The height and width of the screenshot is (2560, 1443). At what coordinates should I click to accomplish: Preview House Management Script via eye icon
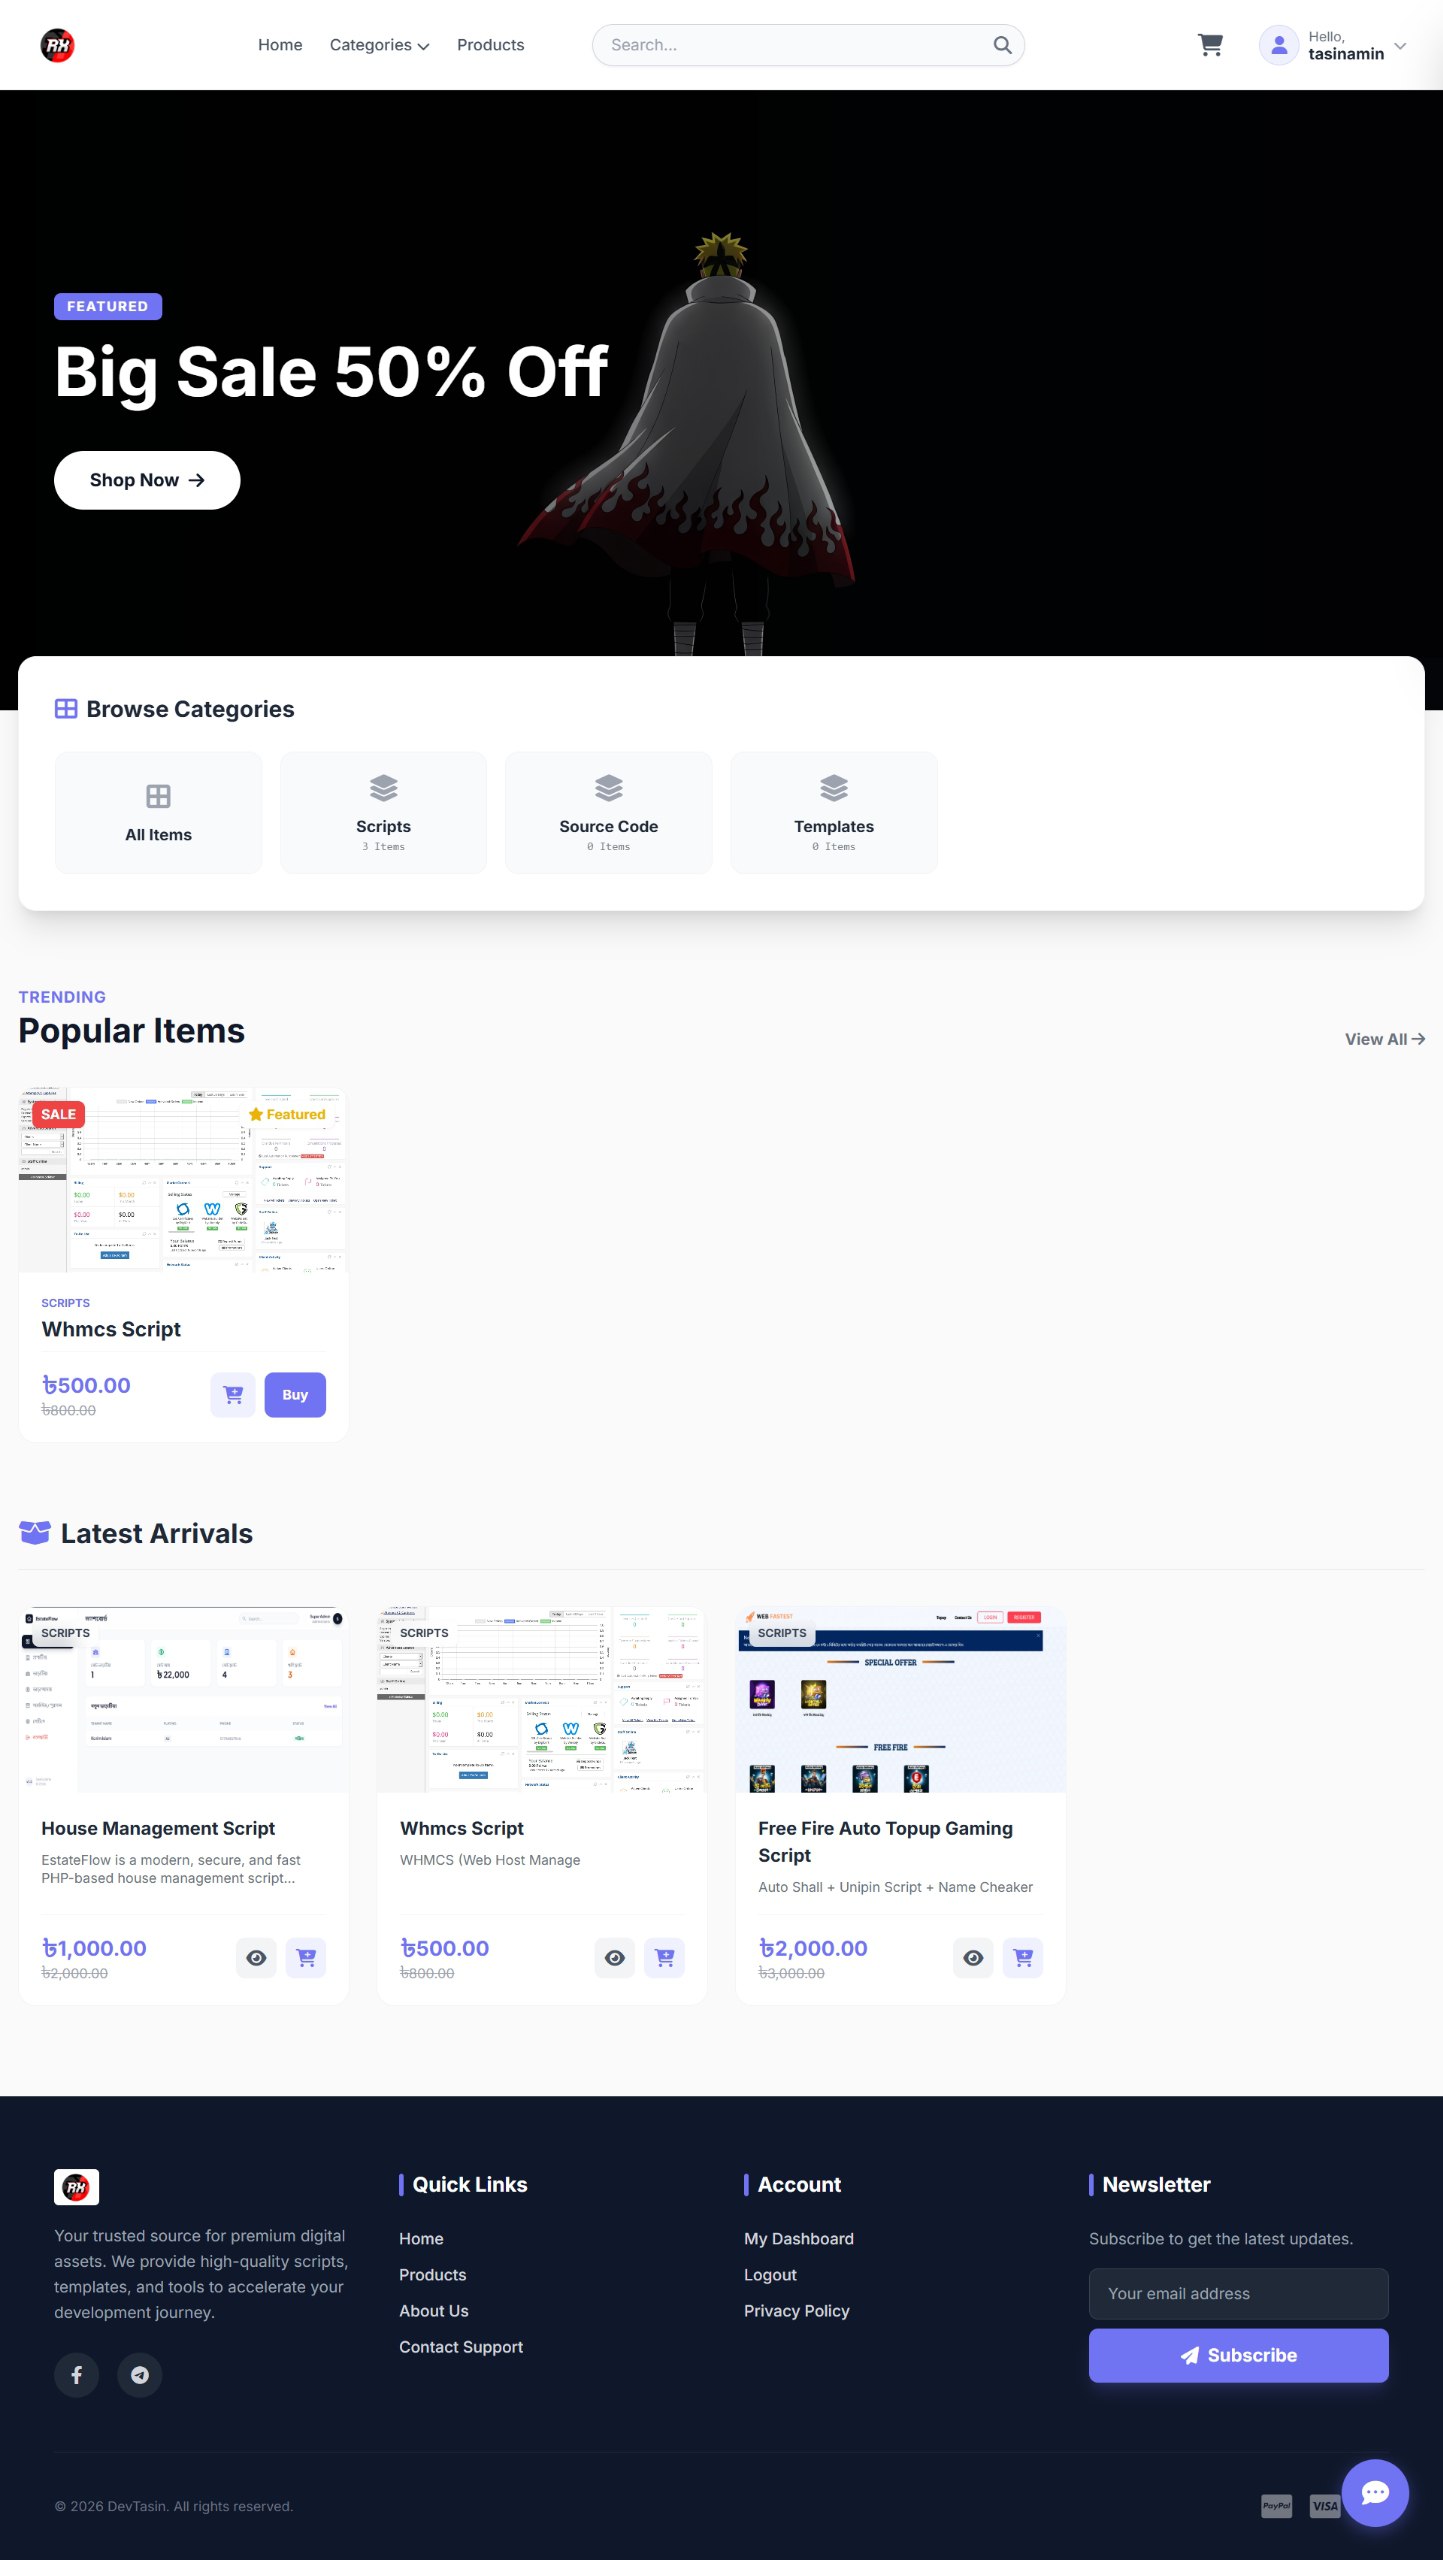256,1957
